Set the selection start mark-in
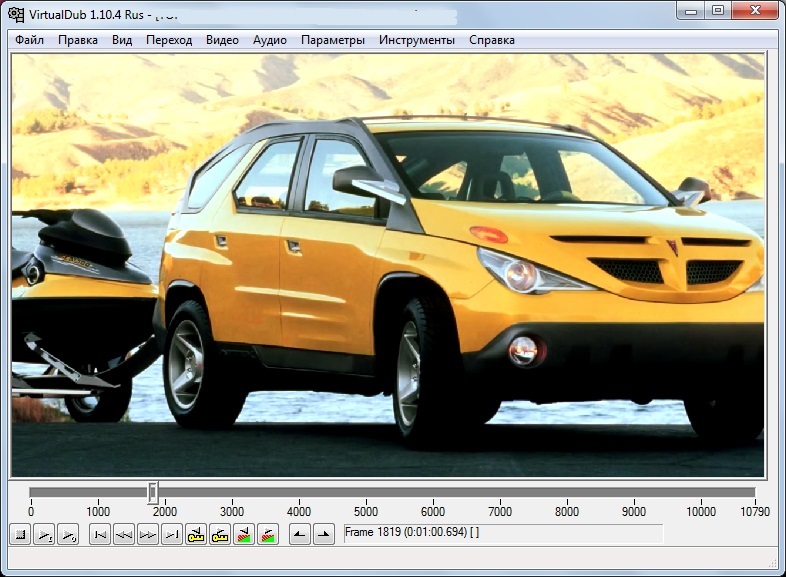Image resolution: width=786 pixels, height=577 pixels. 300,534
